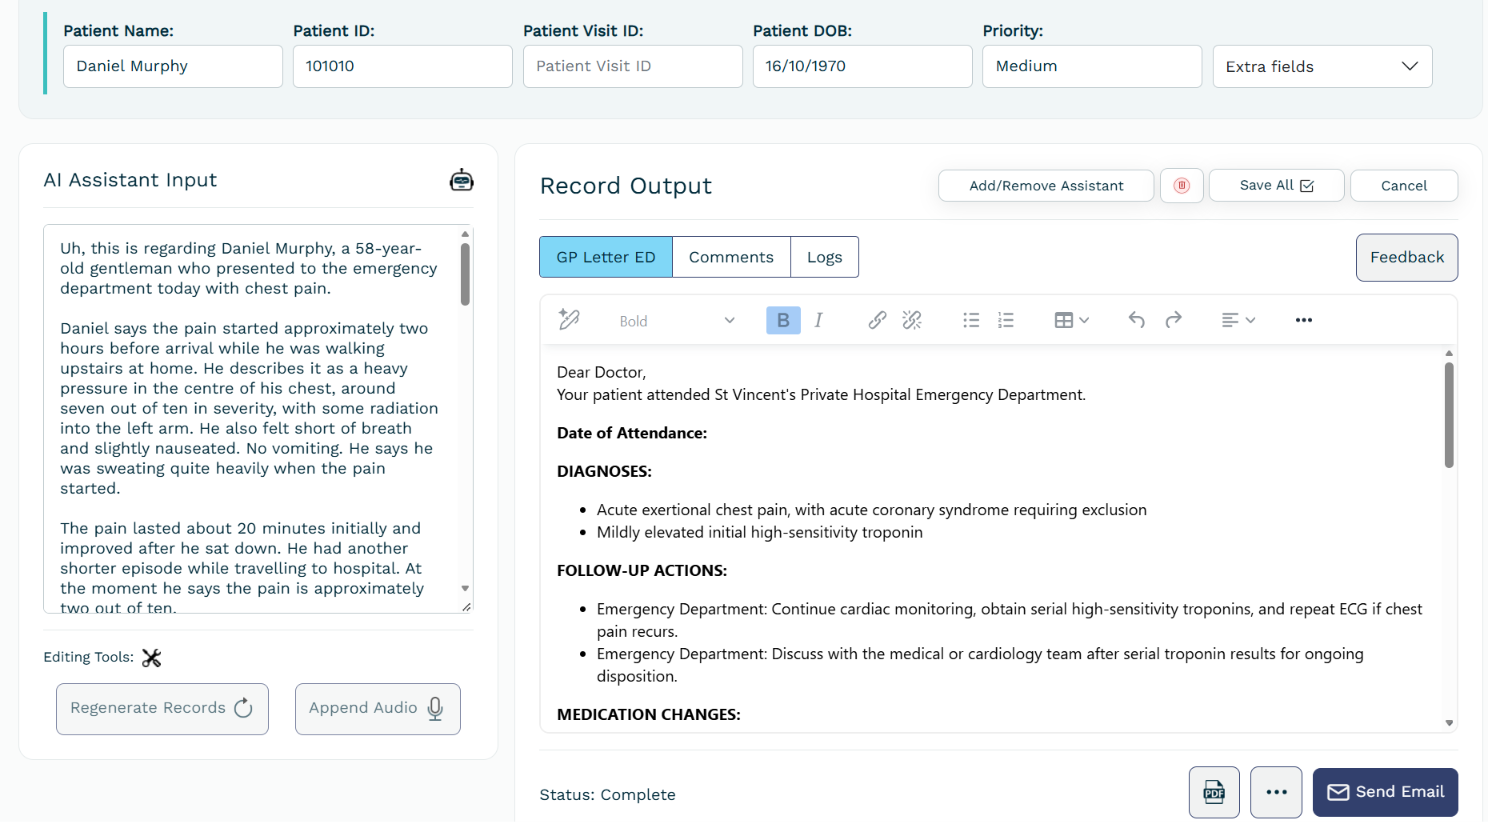Viewport: 1488px width, 822px height.
Task: Open the Bold text style dropdown
Action: click(677, 321)
